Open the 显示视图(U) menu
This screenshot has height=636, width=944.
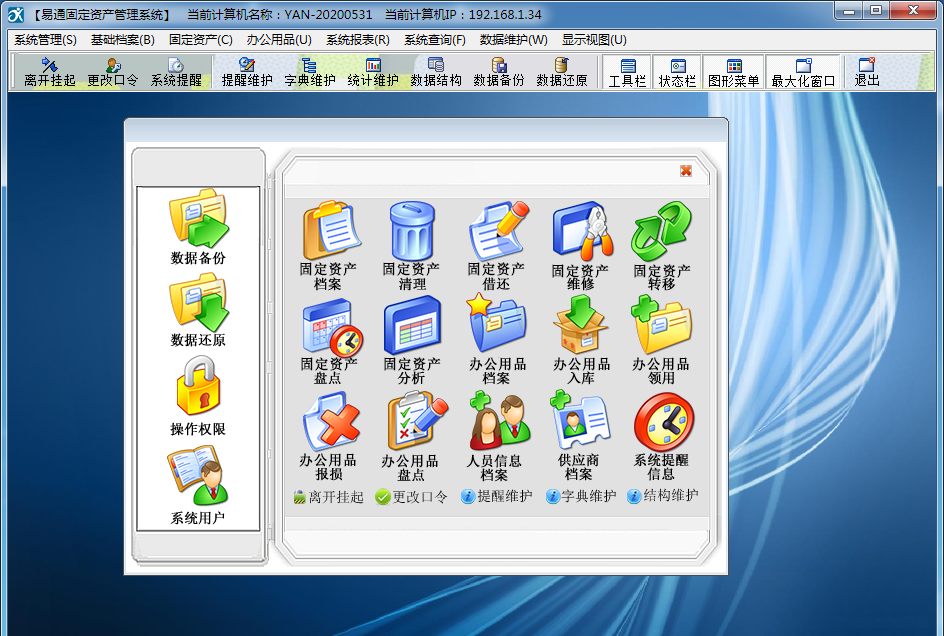click(594, 40)
